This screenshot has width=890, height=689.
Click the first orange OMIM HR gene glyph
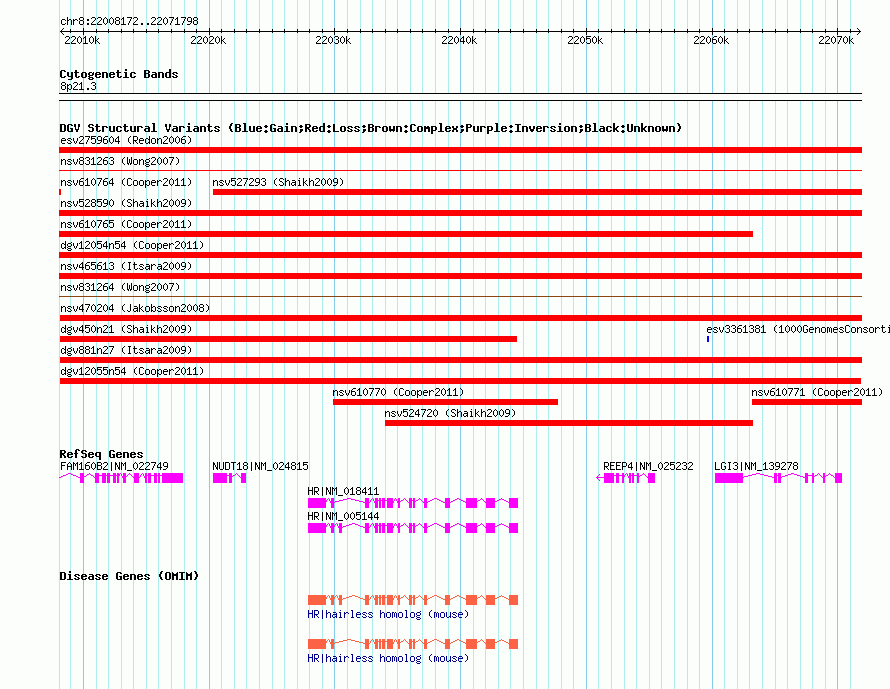[413, 600]
